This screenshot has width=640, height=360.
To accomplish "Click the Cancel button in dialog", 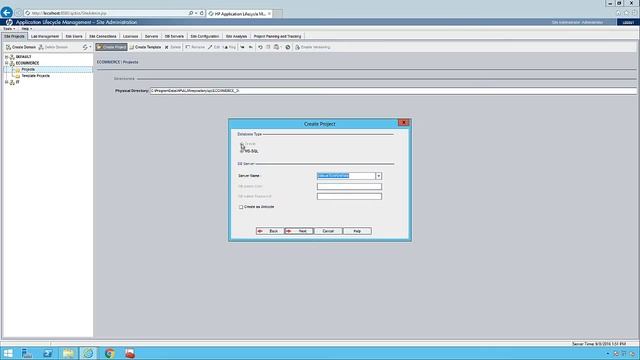I will tap(328, 231).
